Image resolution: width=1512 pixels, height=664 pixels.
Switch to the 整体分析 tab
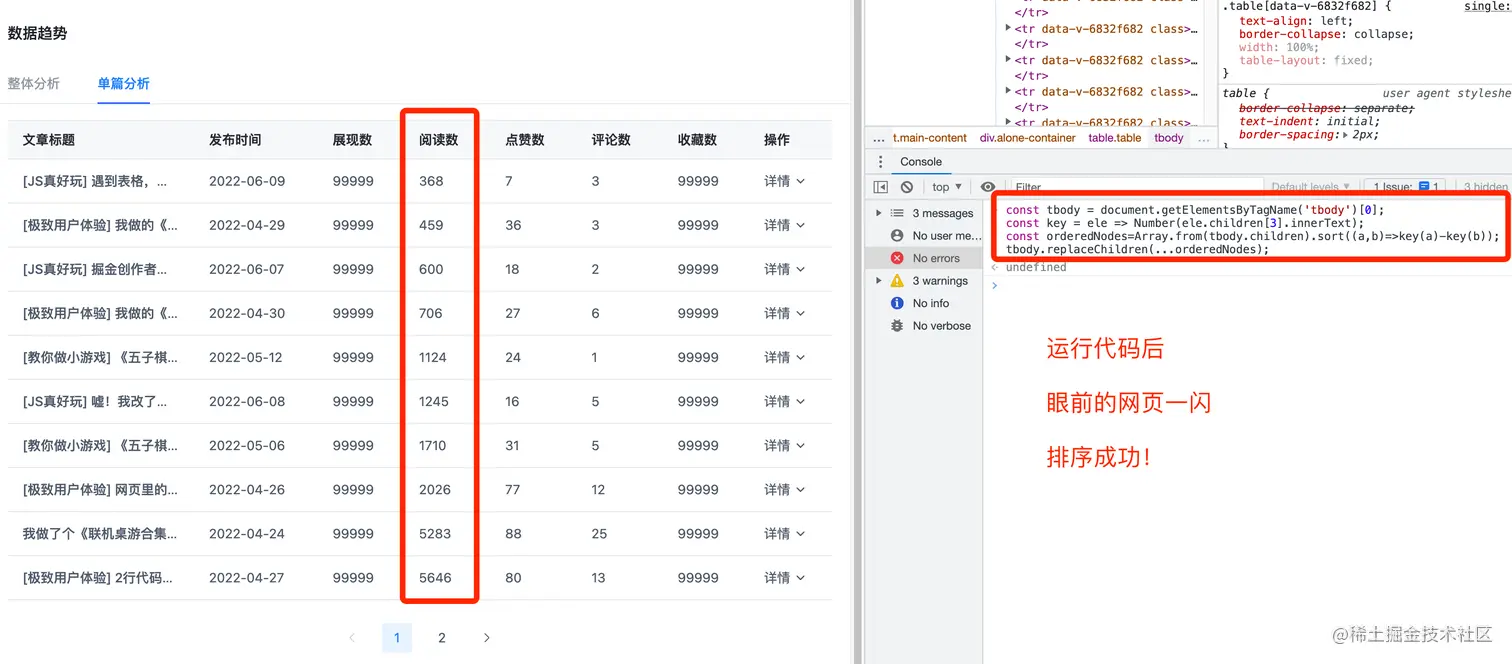[x=34, y=83]
